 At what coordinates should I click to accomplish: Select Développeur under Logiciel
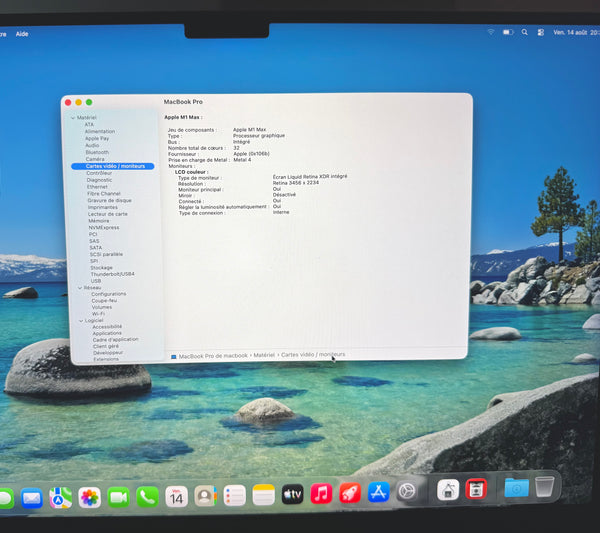tap(108, 353)
